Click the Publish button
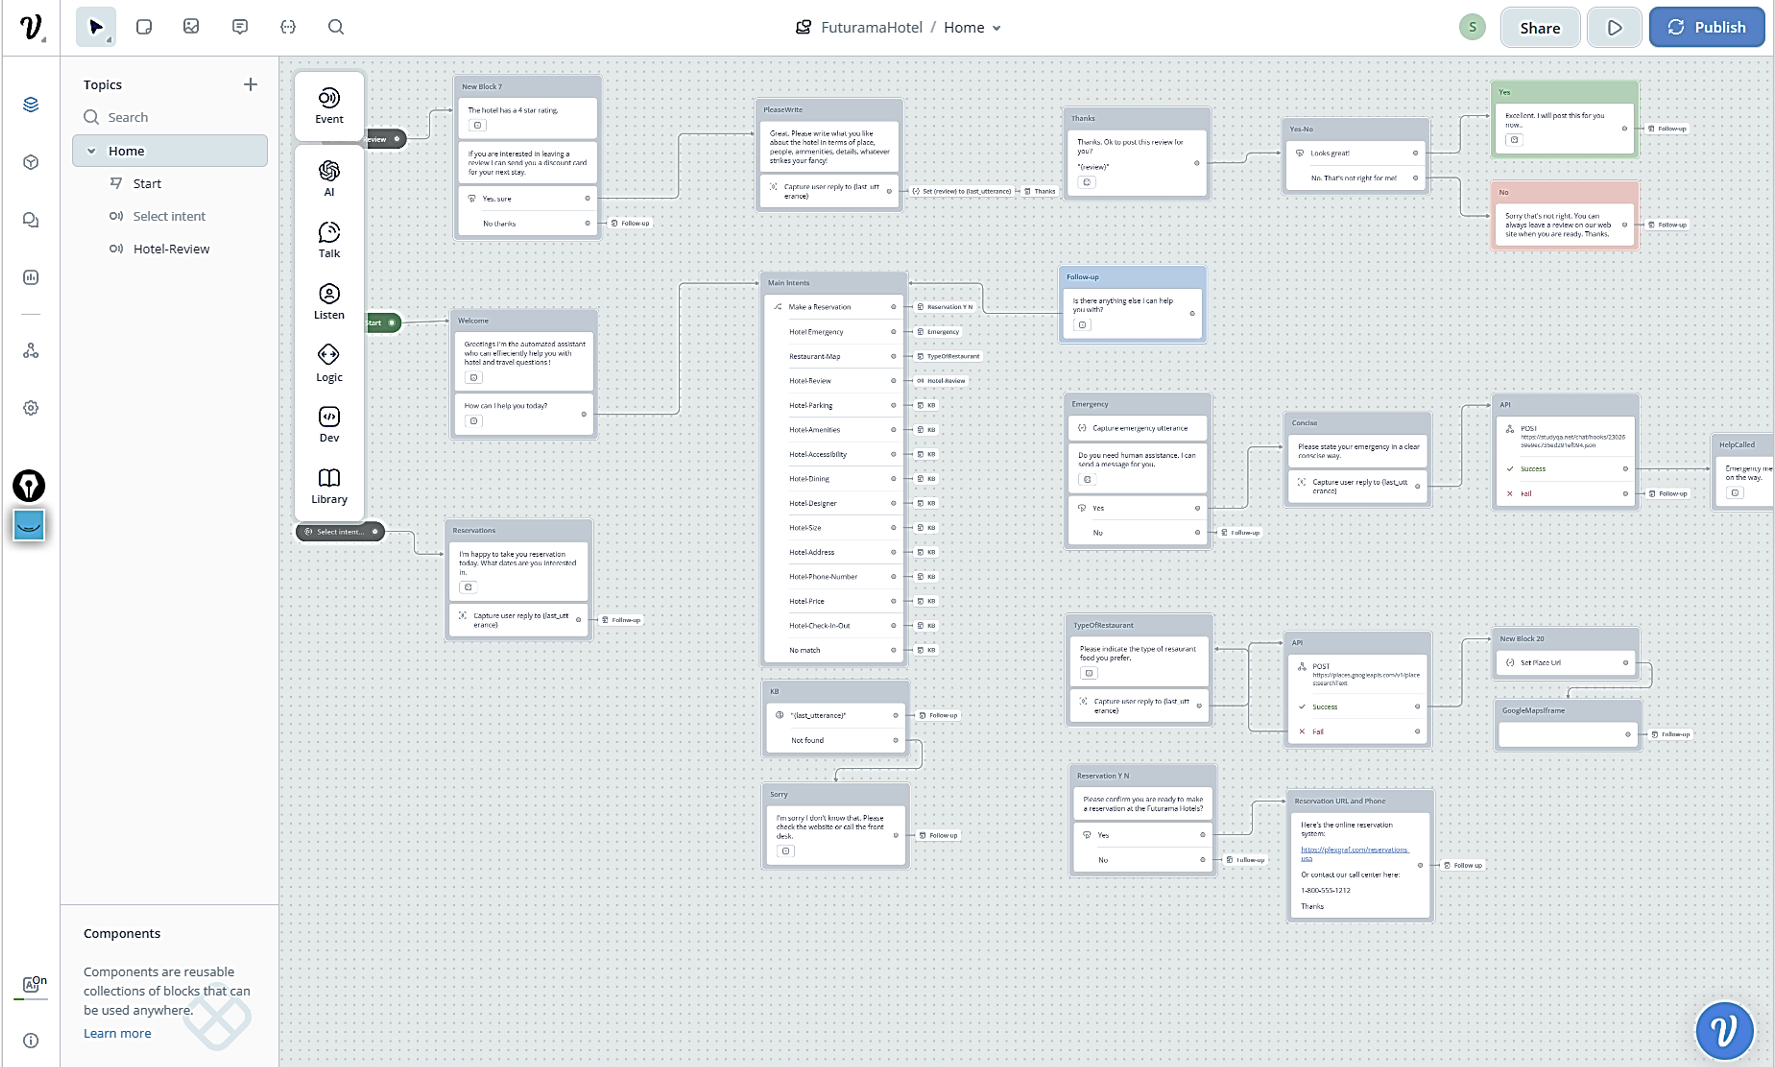Screen dimensions: 1775x1067 click(x=1706, y=28)
